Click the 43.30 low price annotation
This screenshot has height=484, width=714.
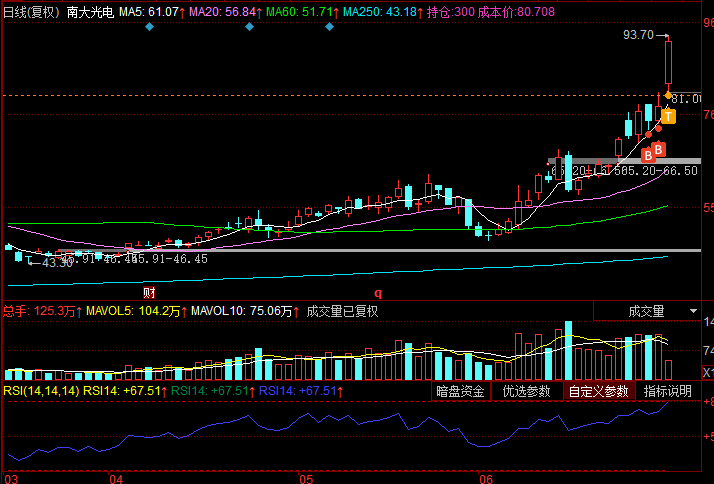pos(57,263)
